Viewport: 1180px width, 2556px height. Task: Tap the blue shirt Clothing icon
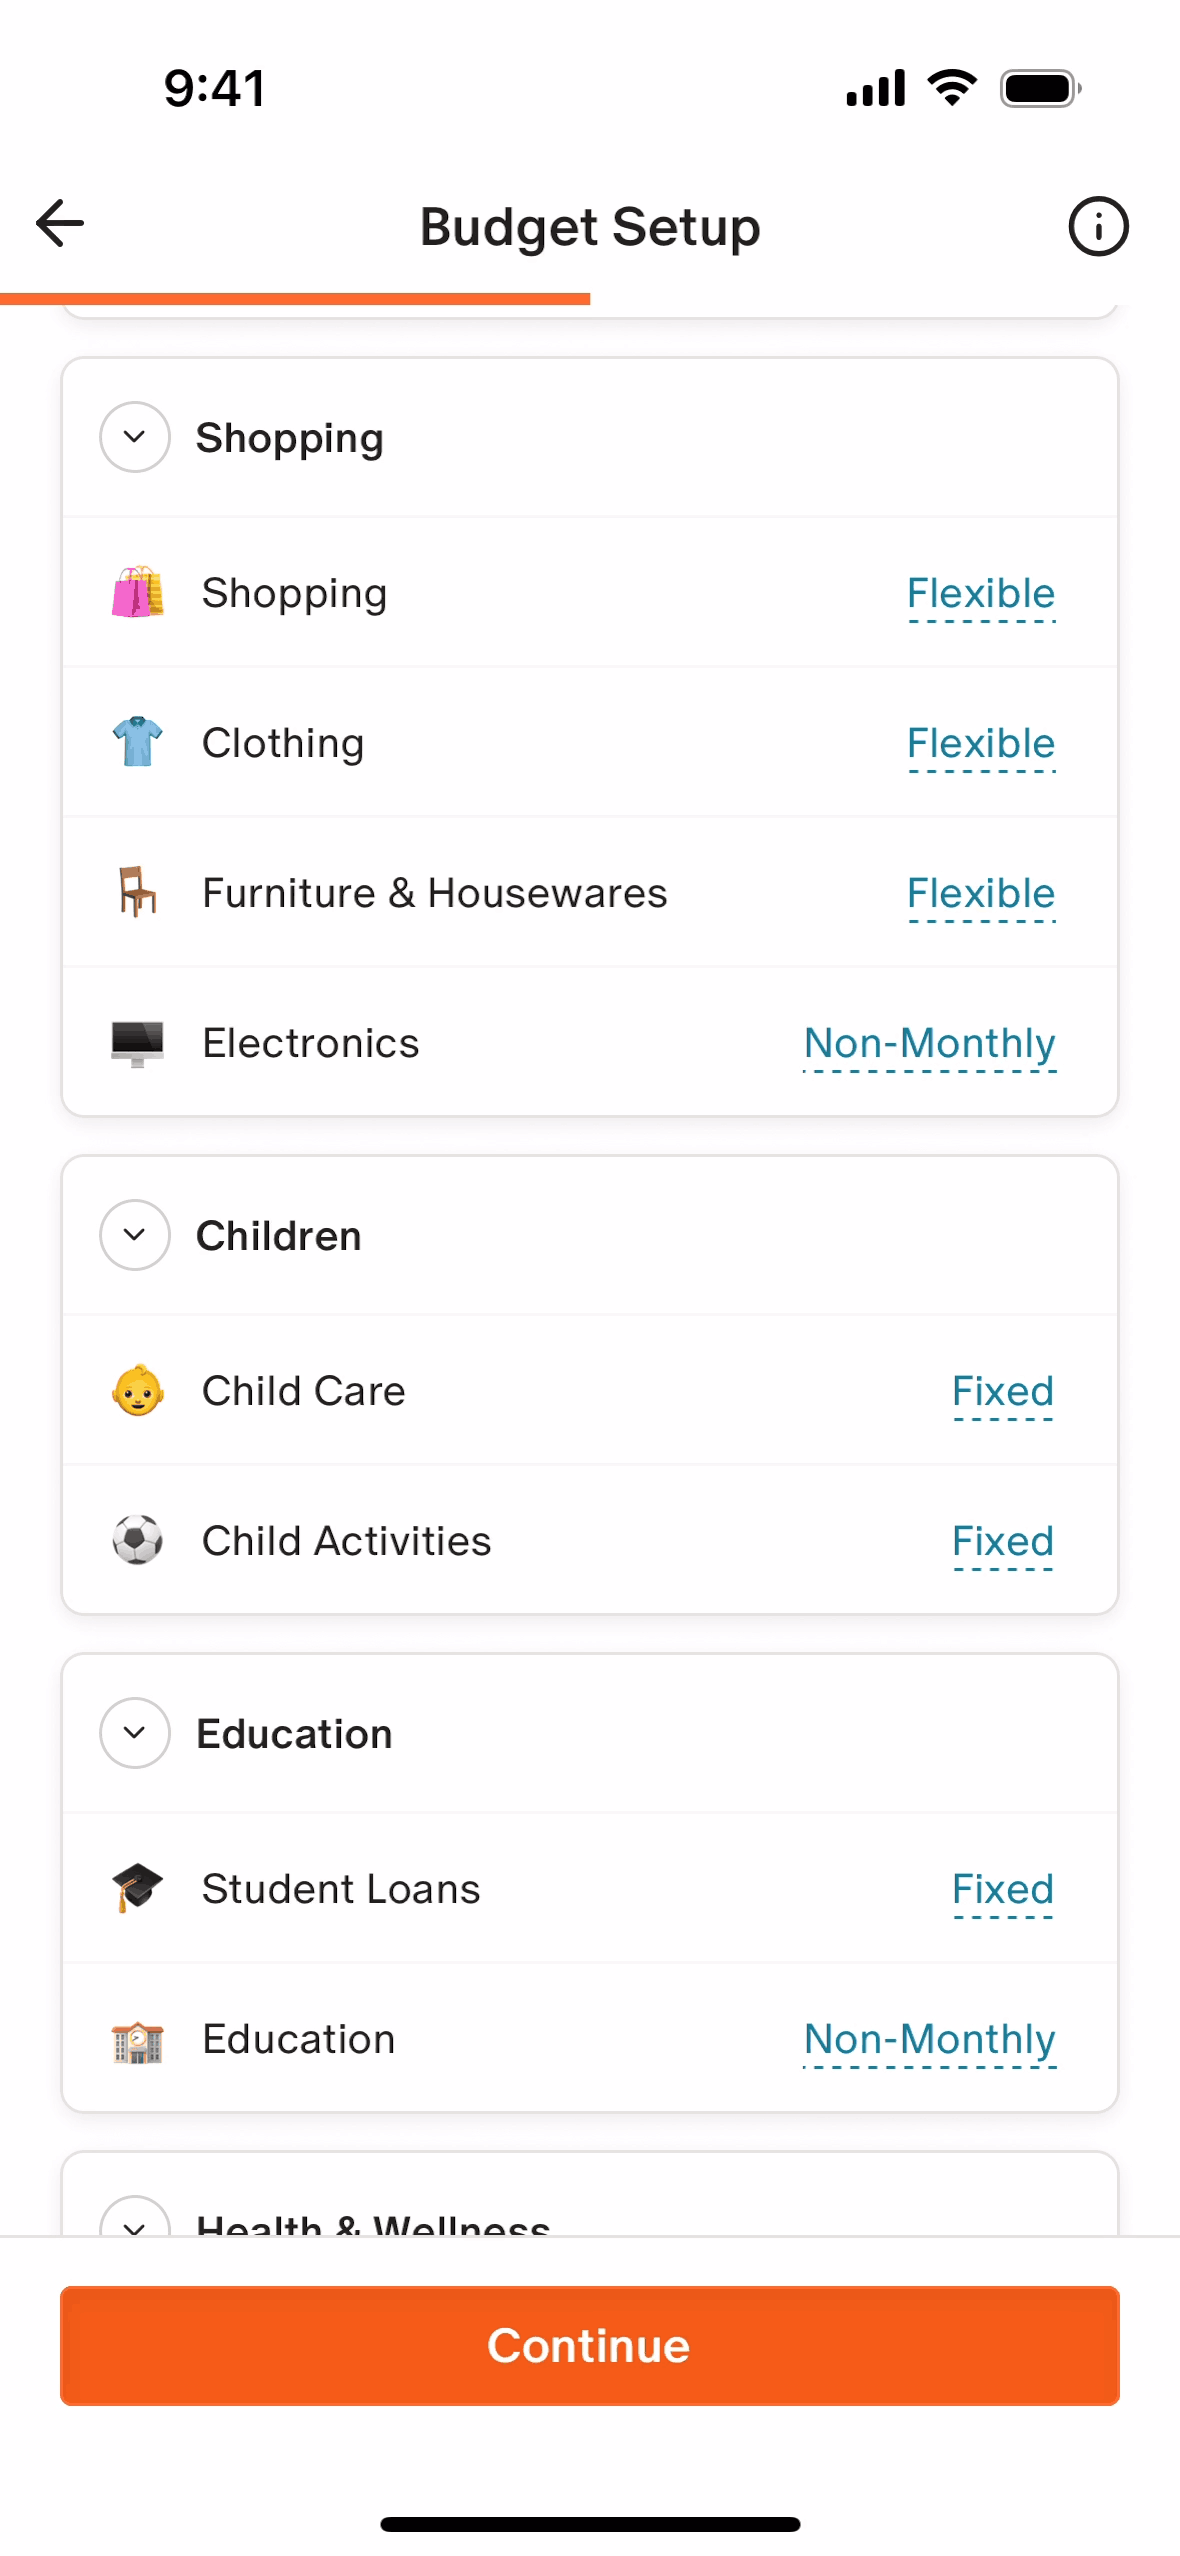pos(137,742)
